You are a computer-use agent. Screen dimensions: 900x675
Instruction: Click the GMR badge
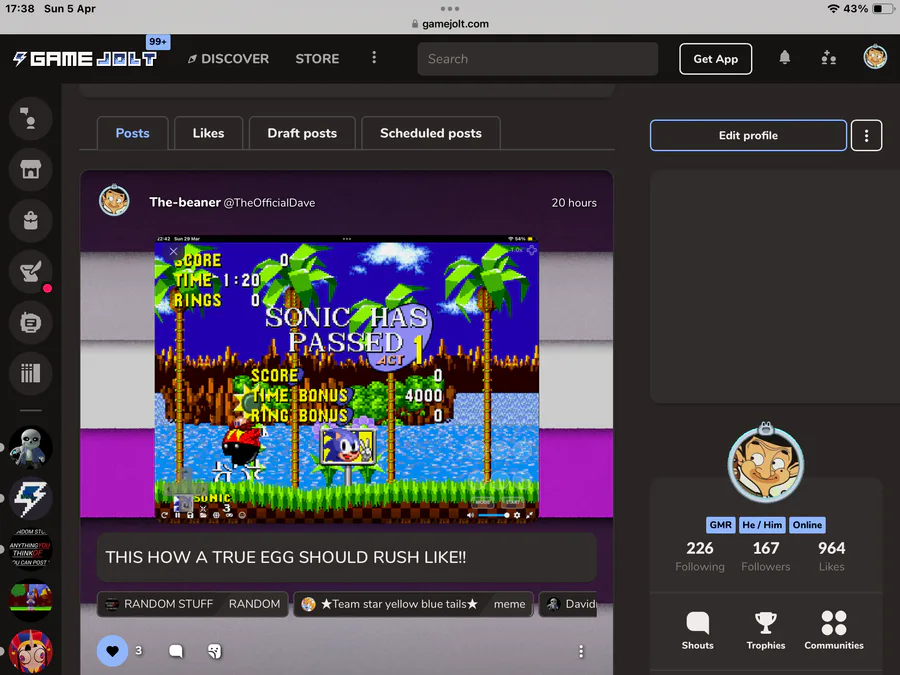720,525
